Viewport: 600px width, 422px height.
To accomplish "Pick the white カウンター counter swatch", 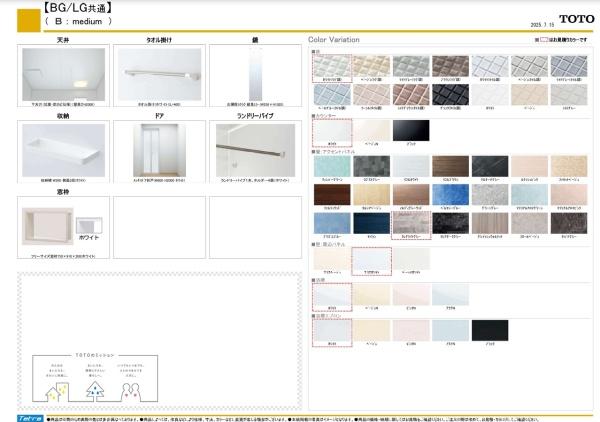I will click(330, 131).
